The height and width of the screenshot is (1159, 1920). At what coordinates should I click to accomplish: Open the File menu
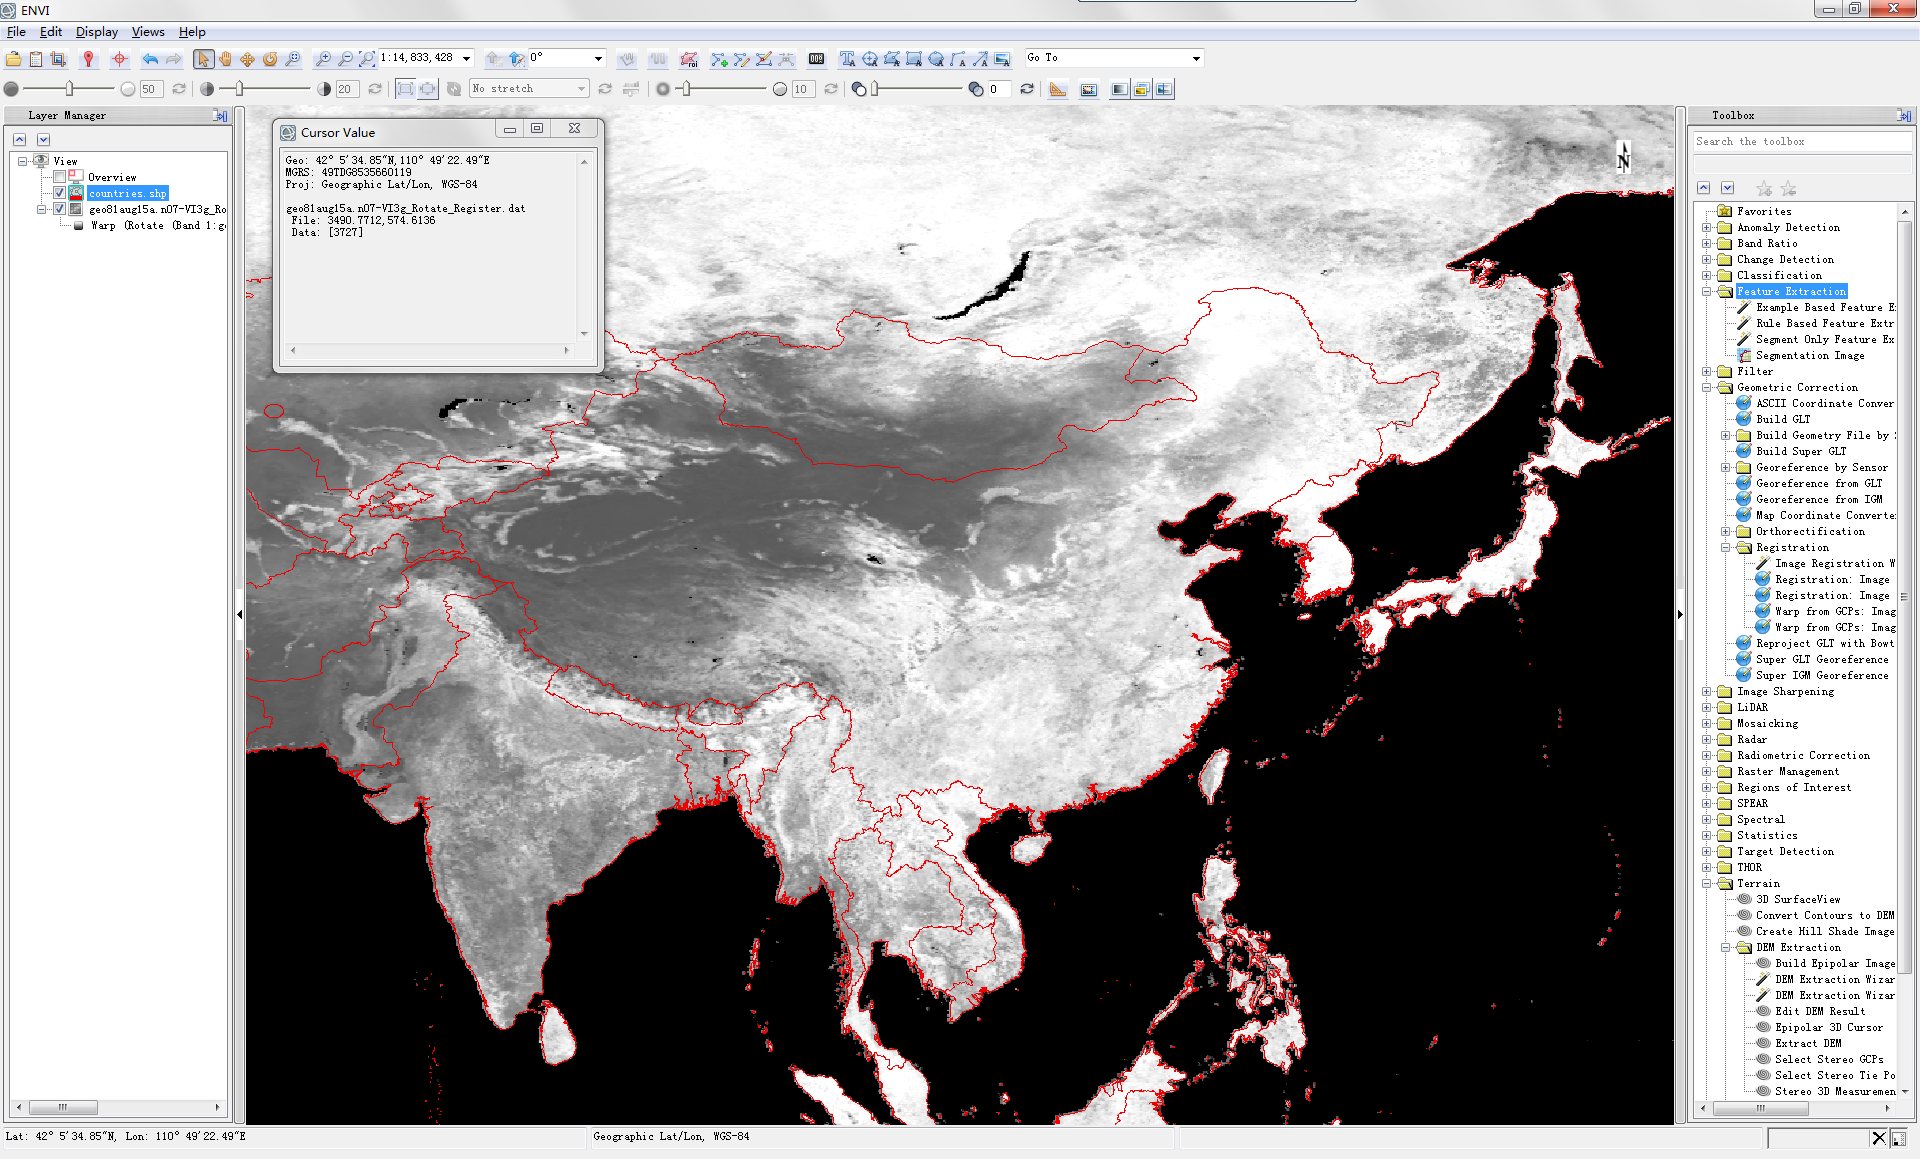pos(16,32)
